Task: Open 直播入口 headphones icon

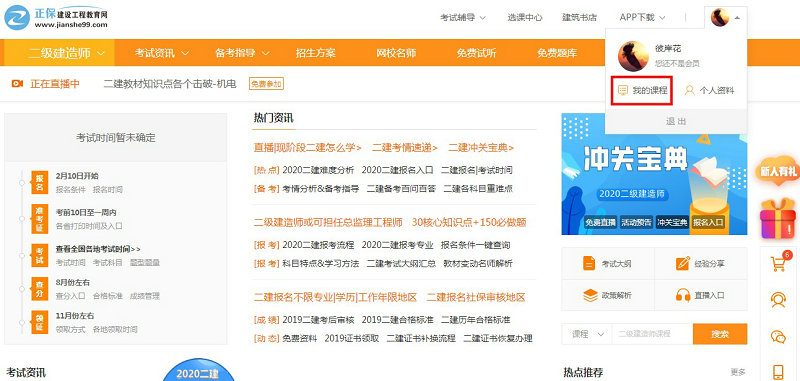Action: [683, 295]
